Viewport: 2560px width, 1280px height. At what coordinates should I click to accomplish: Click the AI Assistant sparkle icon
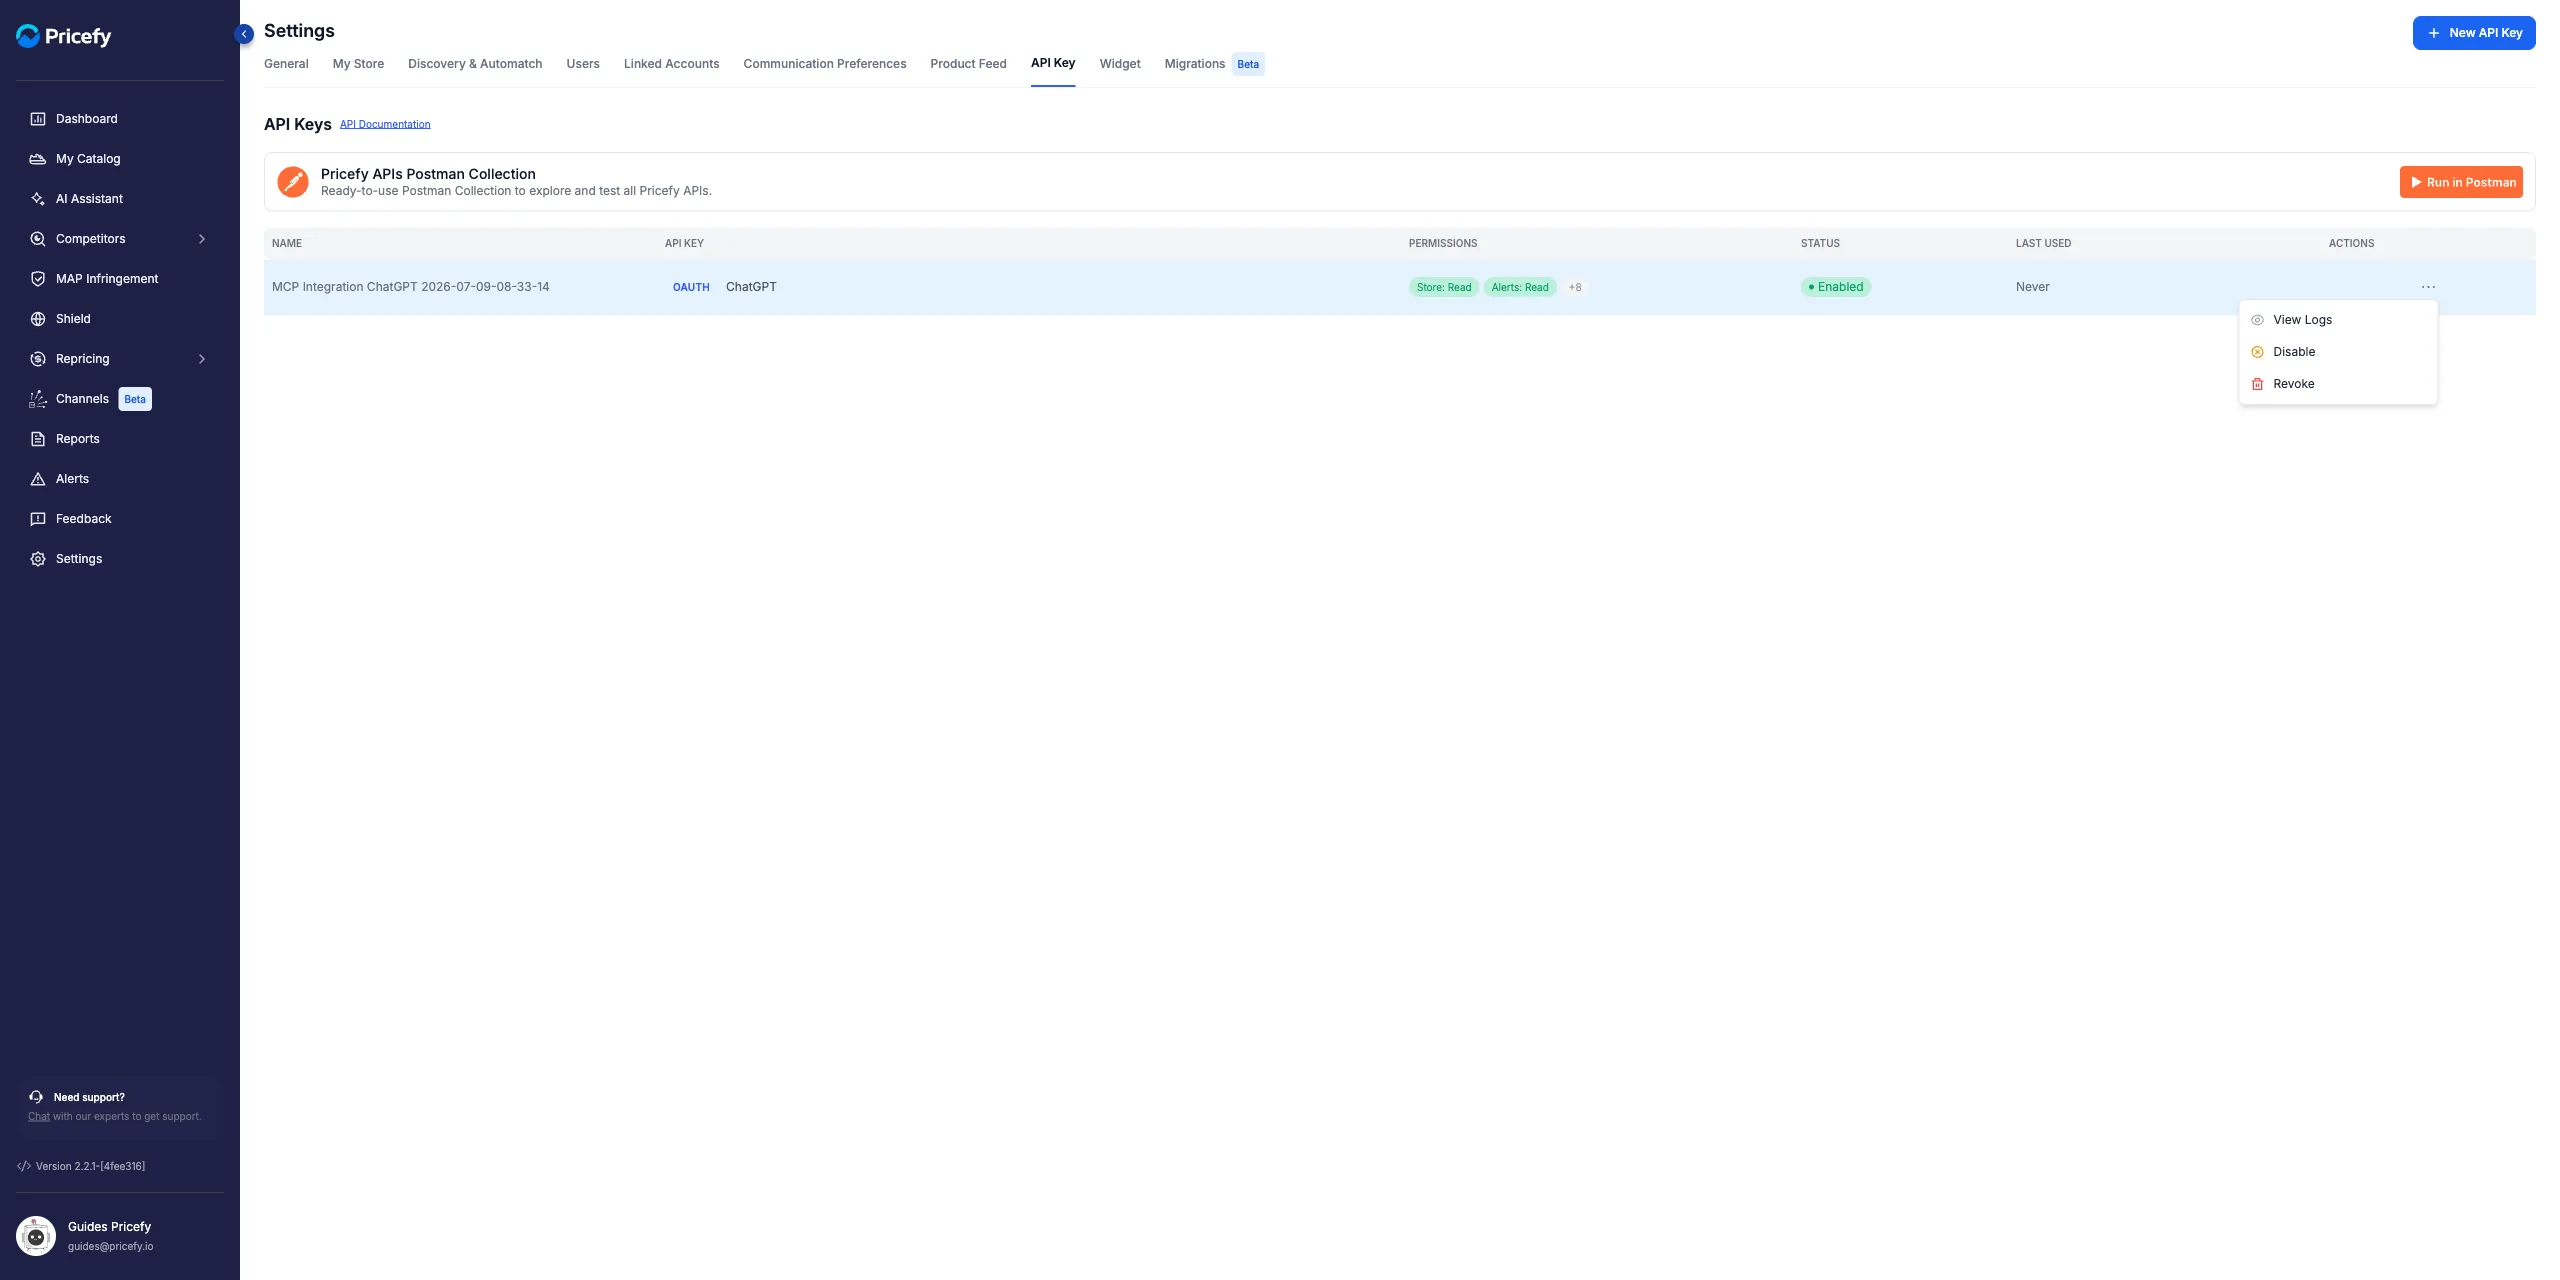click(38, 199)
